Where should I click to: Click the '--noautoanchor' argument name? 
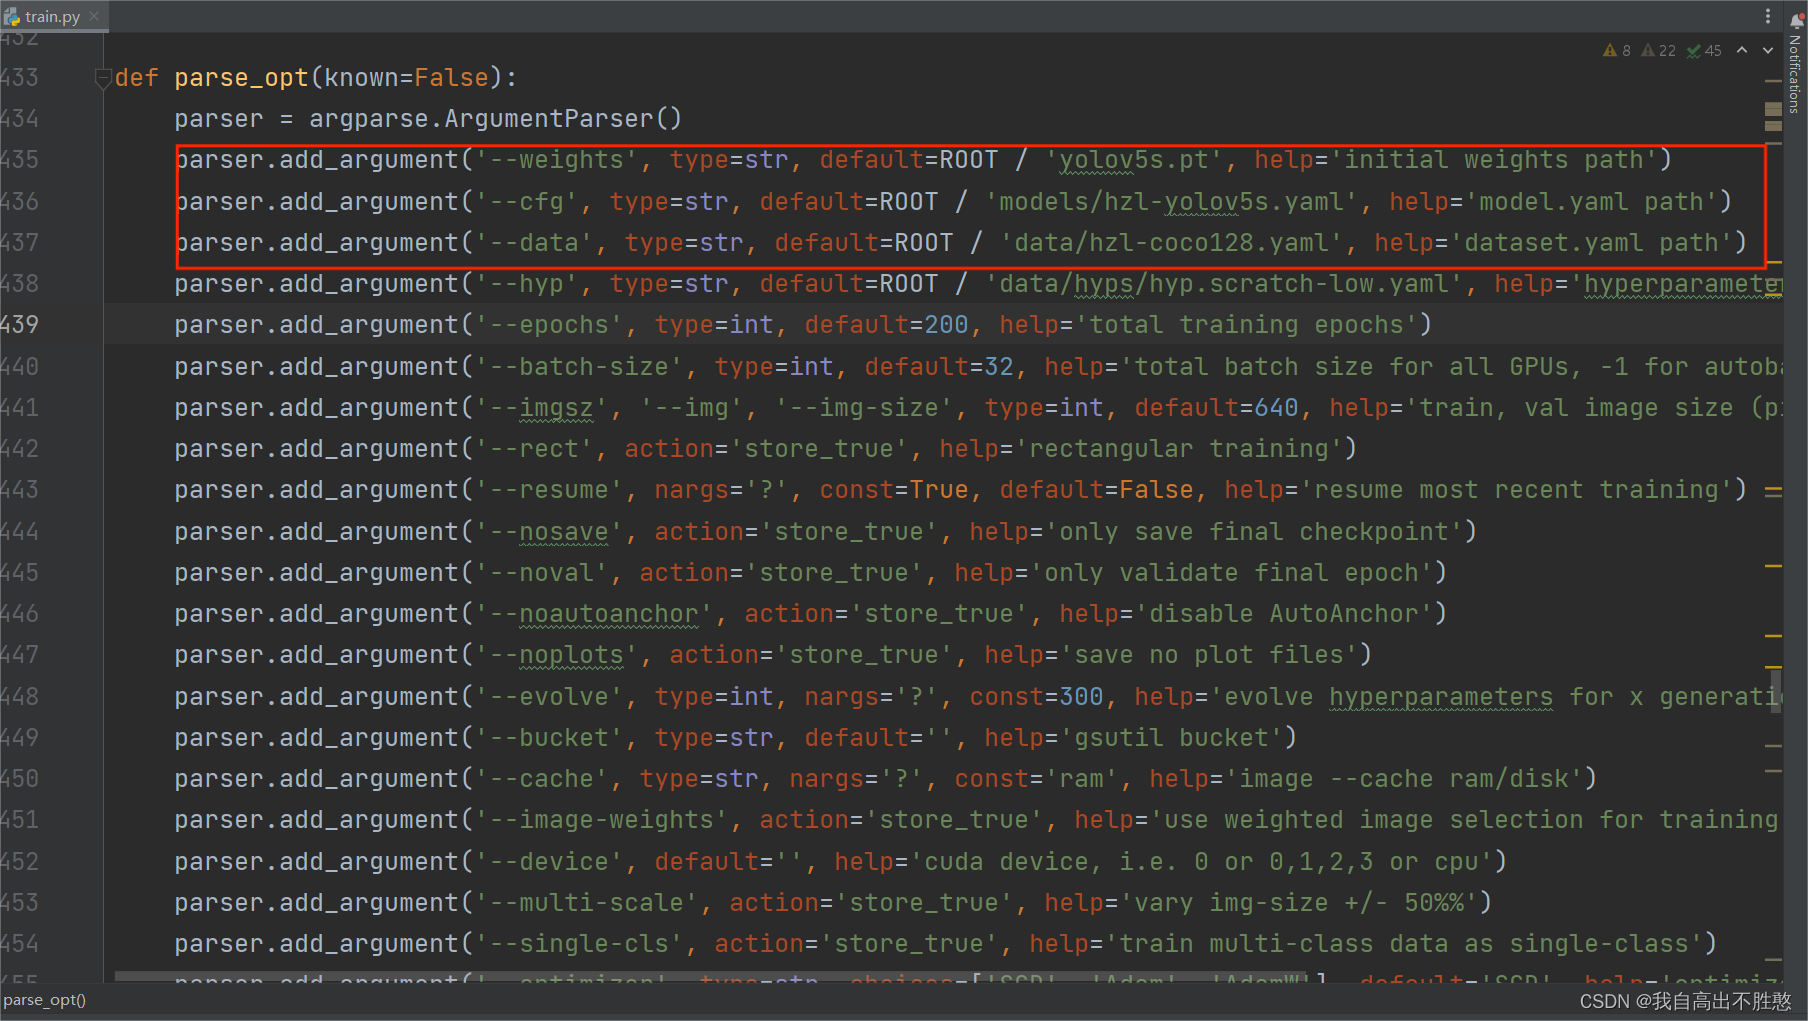(x=594, y=614)
